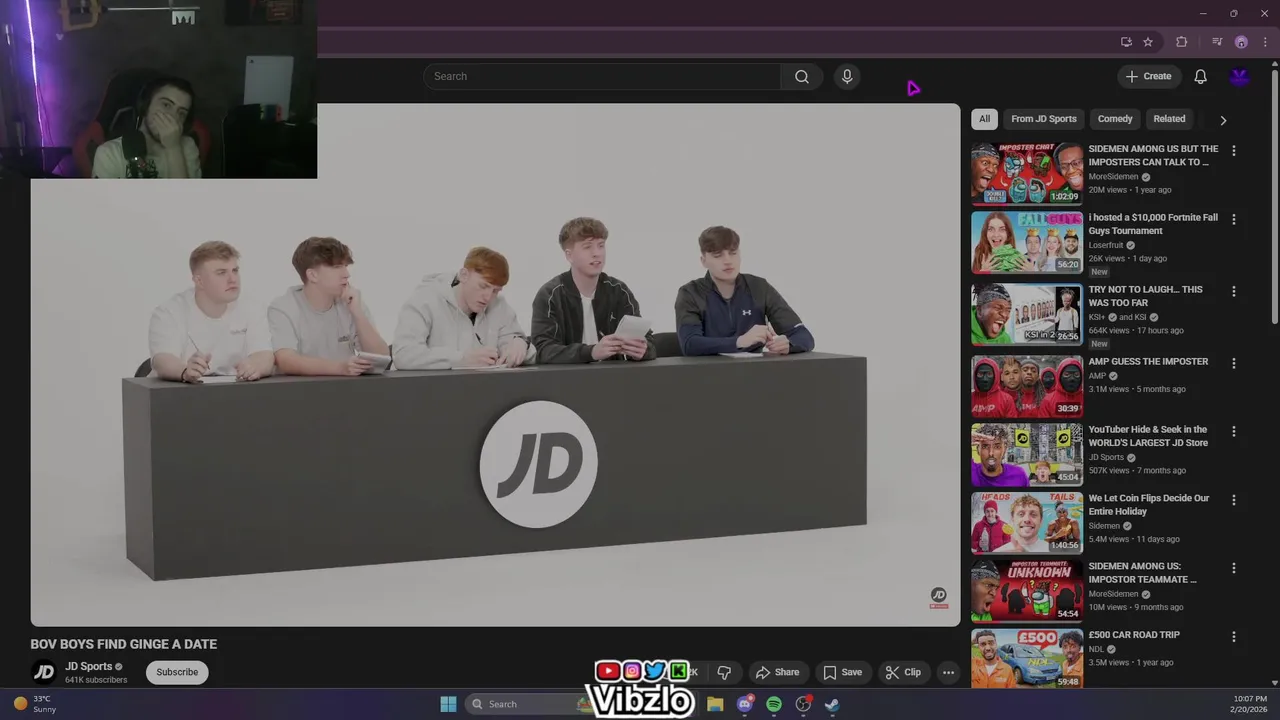Open the weather widget showing 33°C Sunny

34,704
